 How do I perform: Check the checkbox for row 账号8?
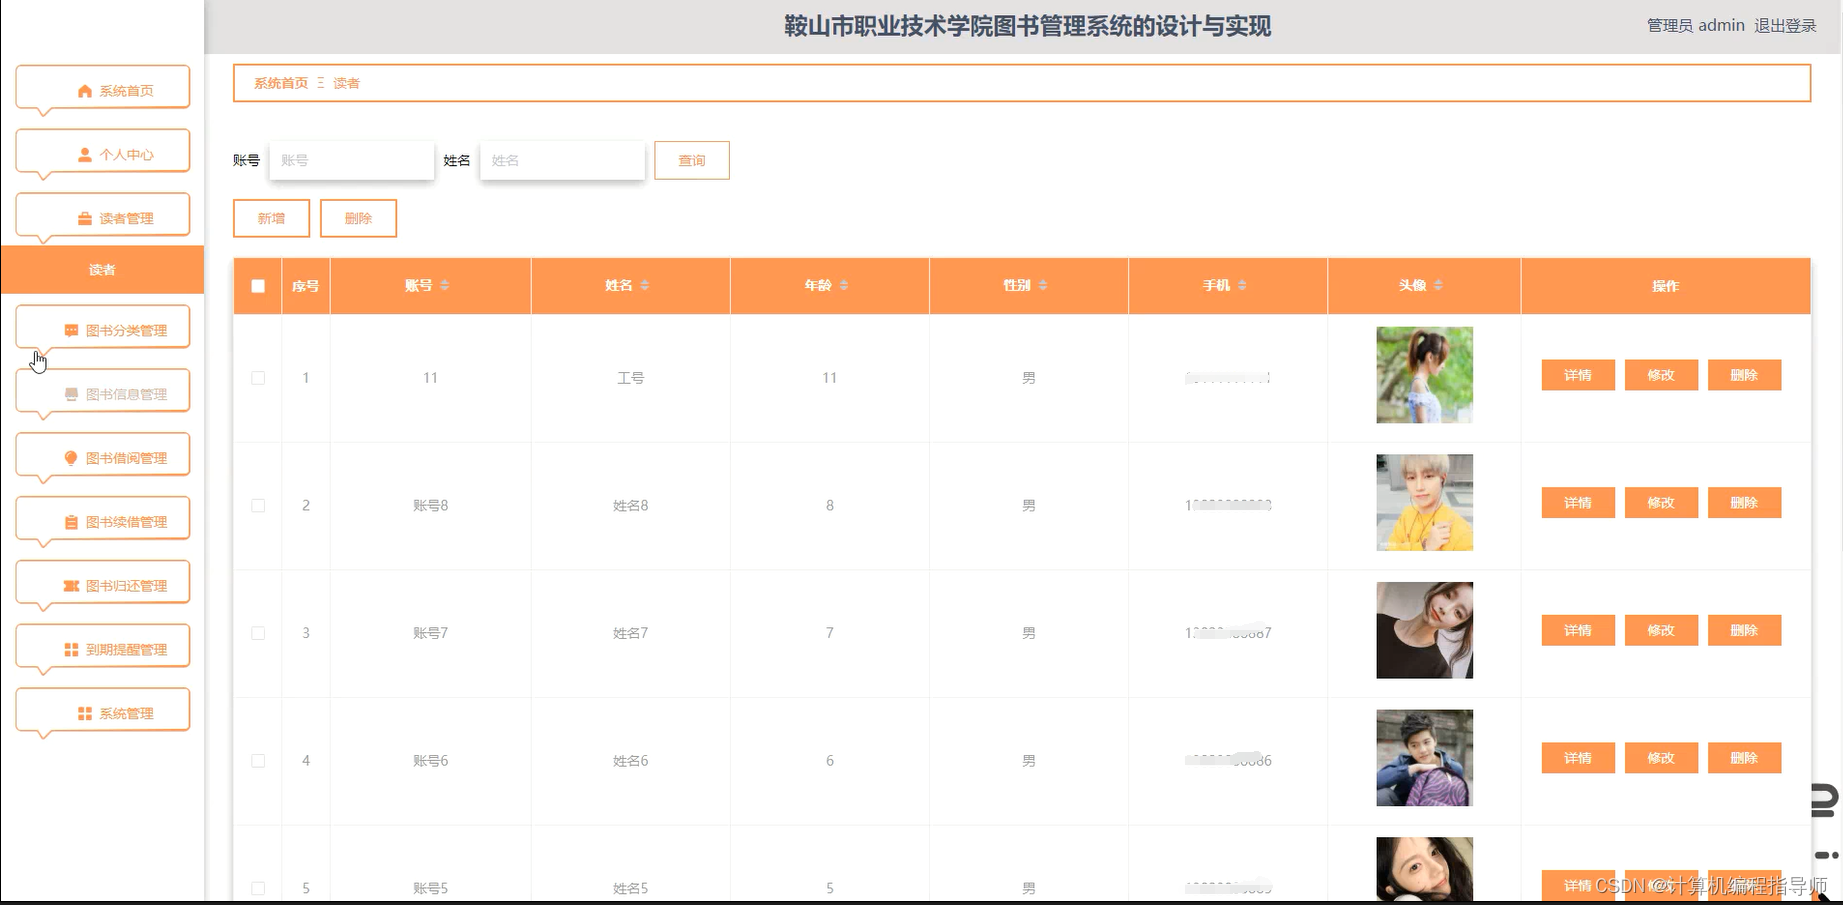pyautogui.click(x=258, y=506)
